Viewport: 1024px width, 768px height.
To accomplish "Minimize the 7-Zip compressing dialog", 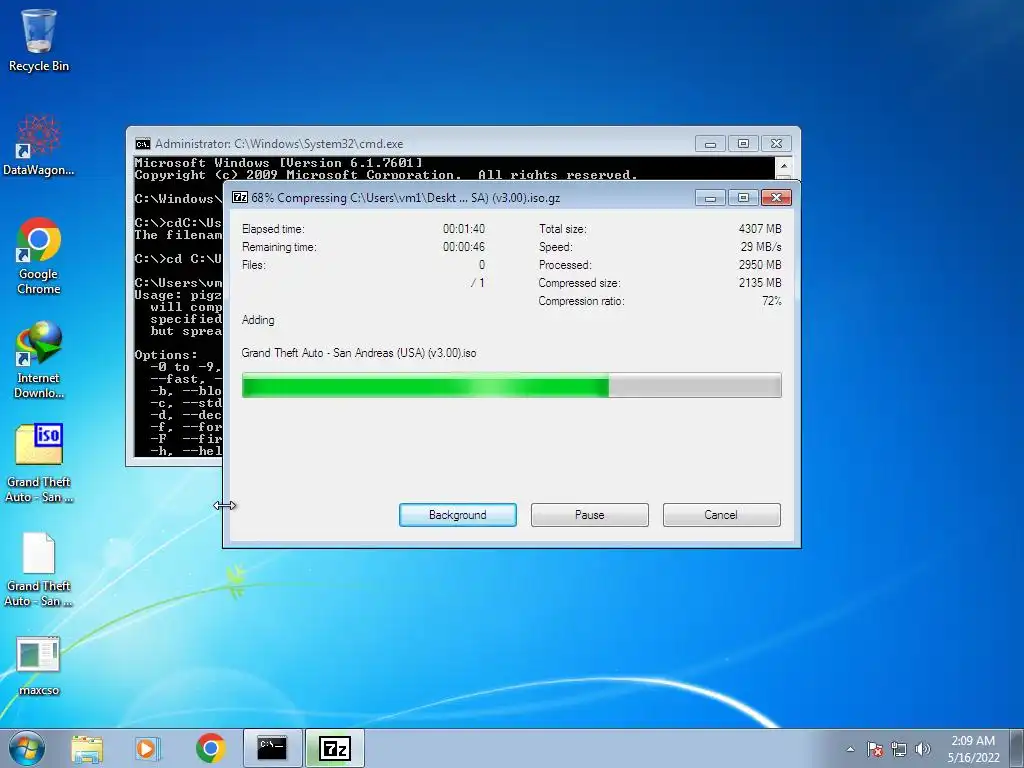I will (710, 198).
